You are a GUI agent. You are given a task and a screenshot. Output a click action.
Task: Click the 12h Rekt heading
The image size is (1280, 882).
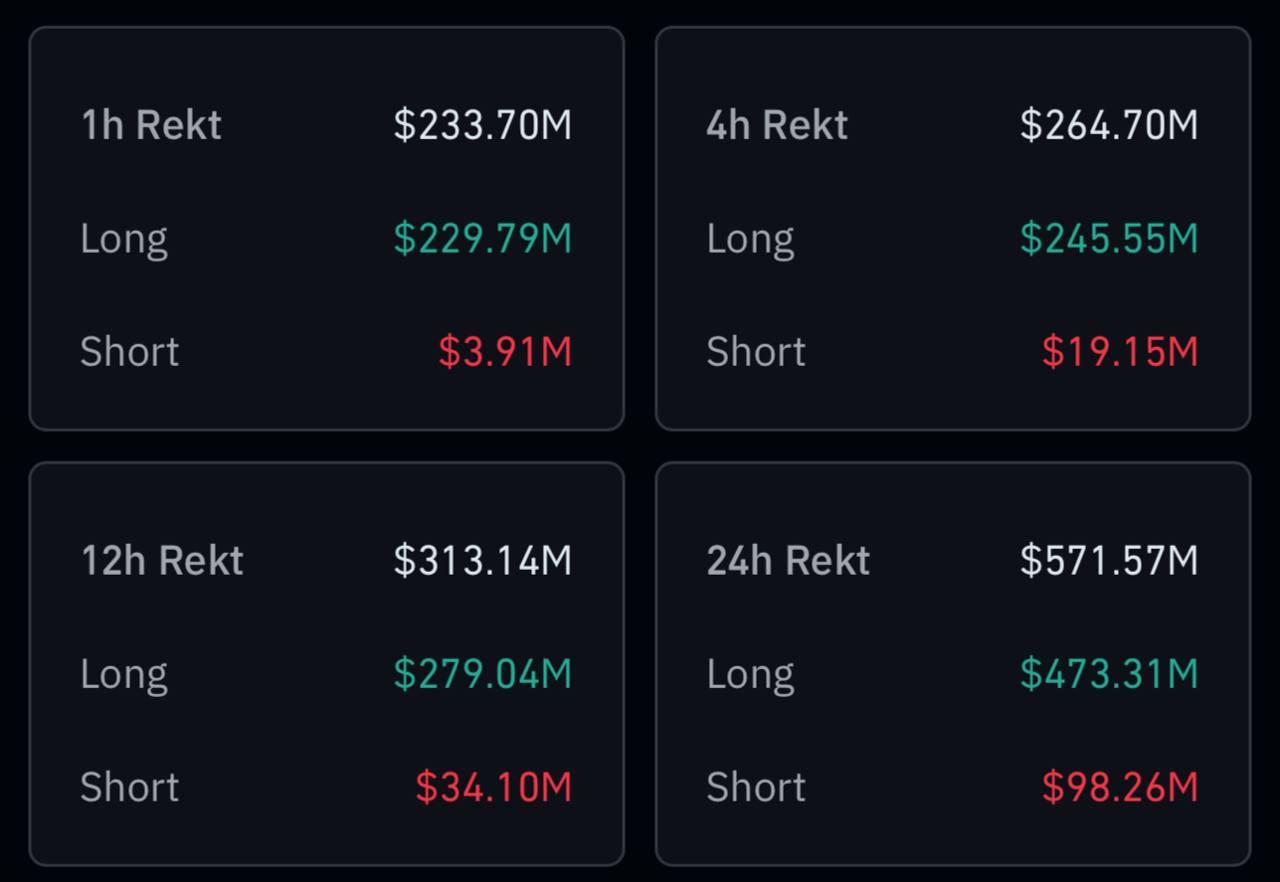pos(162,560)
